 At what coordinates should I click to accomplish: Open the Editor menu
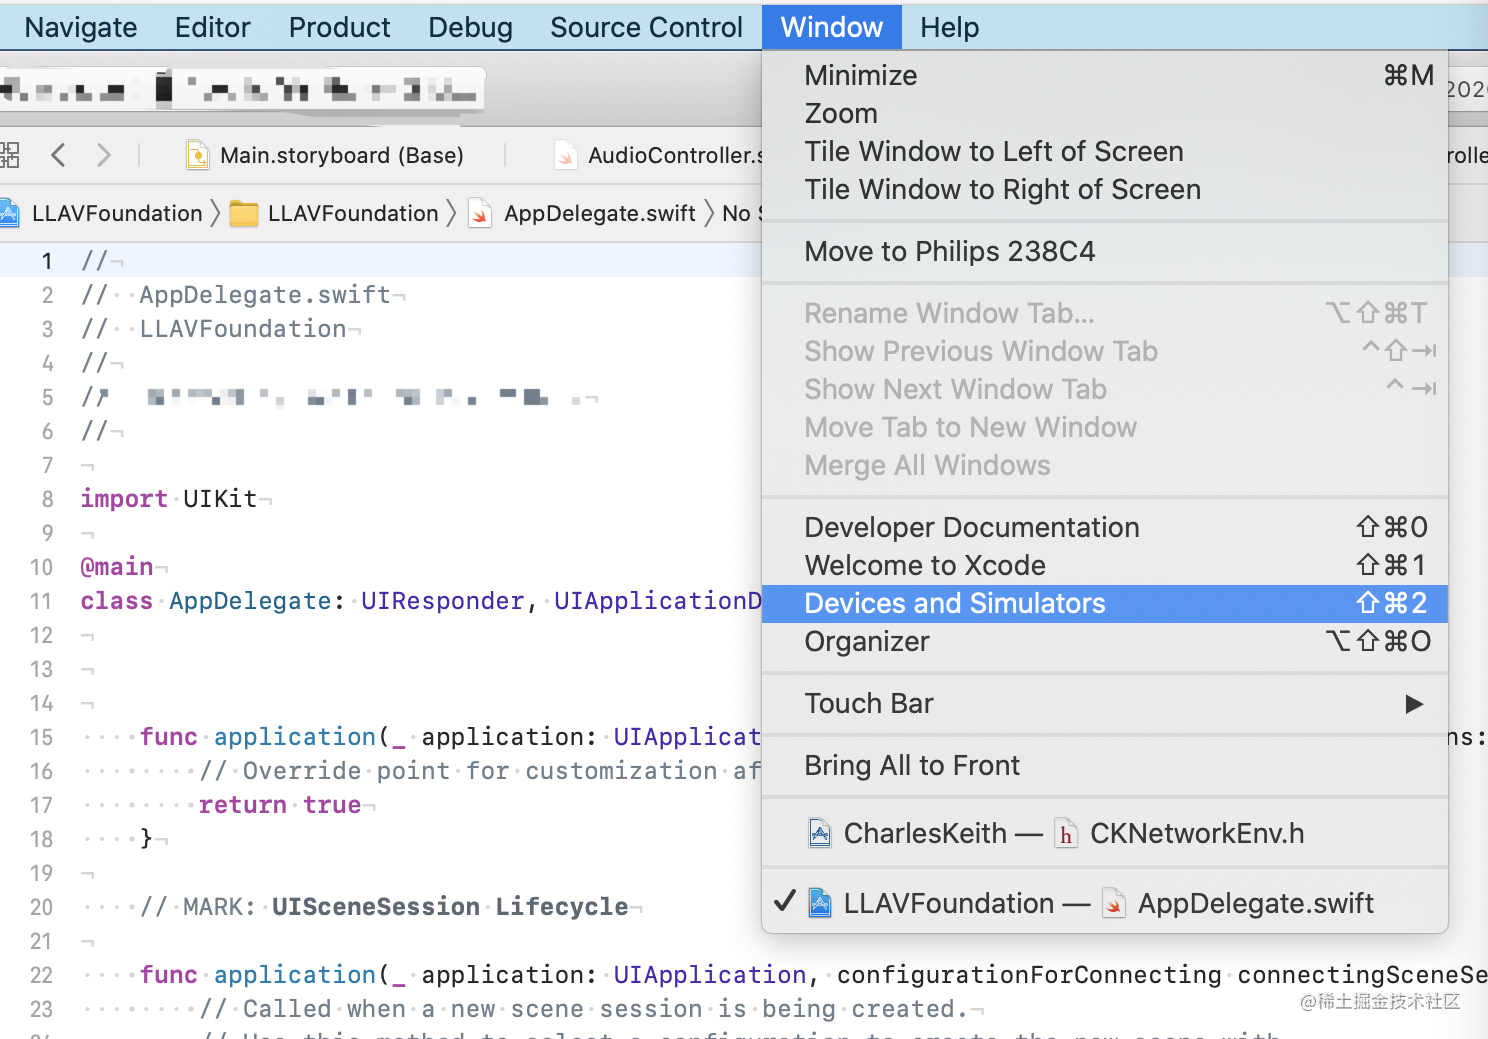point(212,27)
